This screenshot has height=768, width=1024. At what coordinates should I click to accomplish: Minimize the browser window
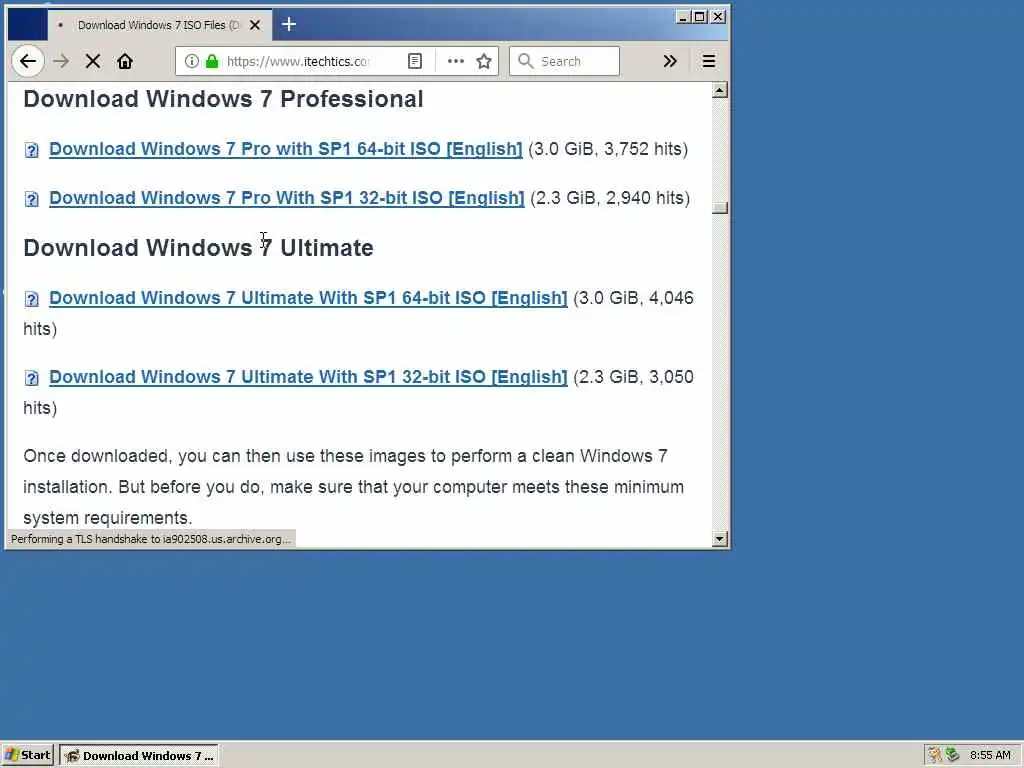tap(682, 16)
